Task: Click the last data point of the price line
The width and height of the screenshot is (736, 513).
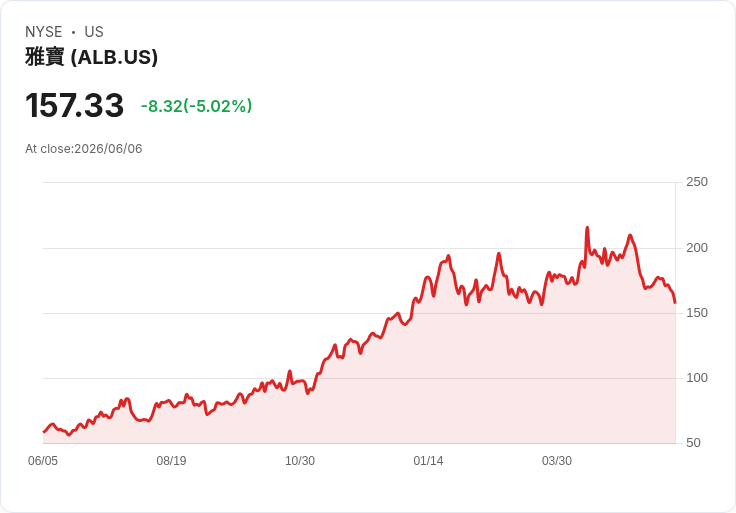Action: tap(675, 303)
